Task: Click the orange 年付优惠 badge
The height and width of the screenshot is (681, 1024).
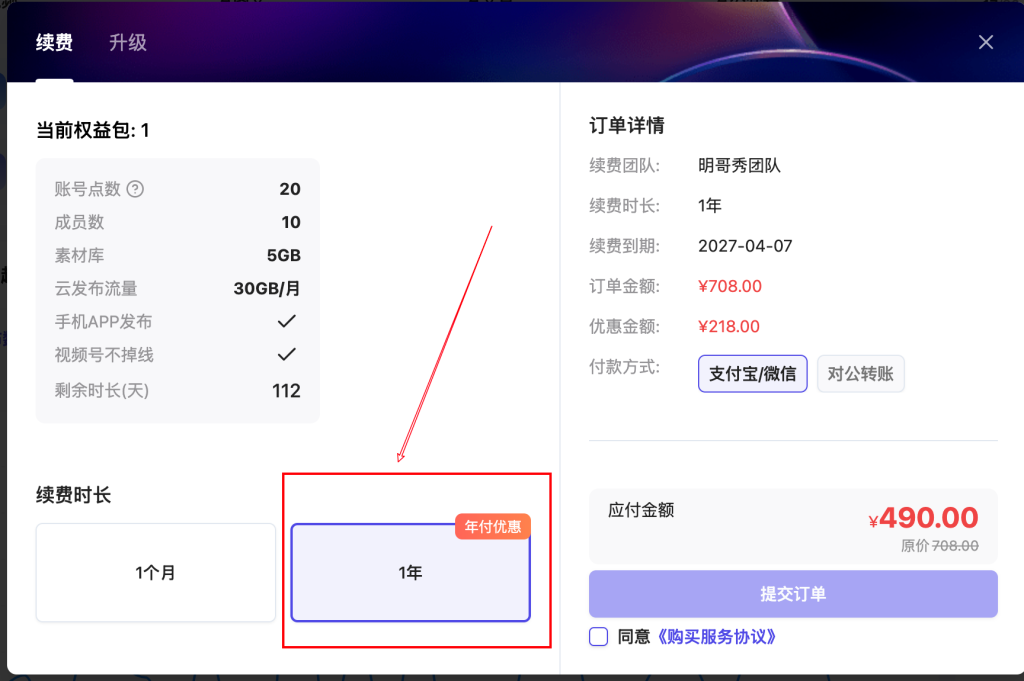Action: pyautogui.click(x=493, y=526)
